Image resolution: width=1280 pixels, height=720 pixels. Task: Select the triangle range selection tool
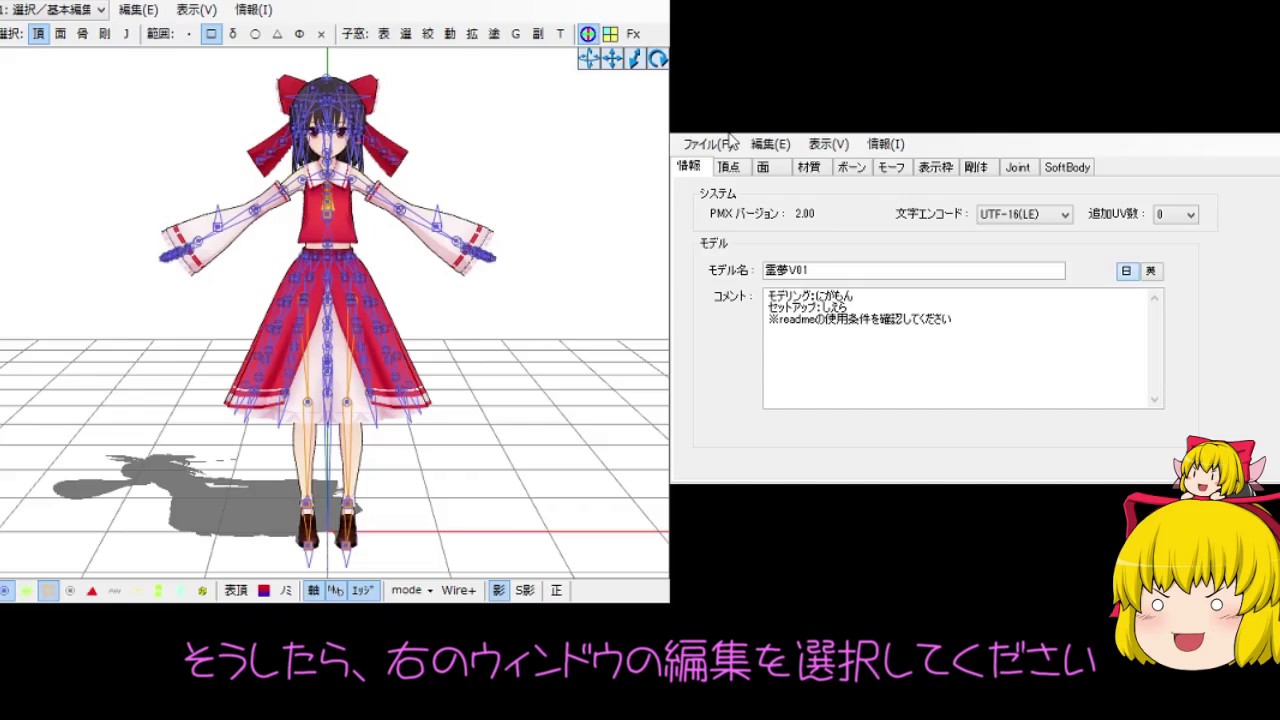[277, 34]
